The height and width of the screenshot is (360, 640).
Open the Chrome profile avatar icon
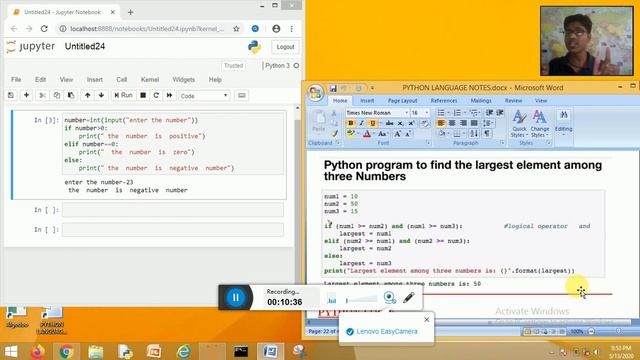point(276,29)
